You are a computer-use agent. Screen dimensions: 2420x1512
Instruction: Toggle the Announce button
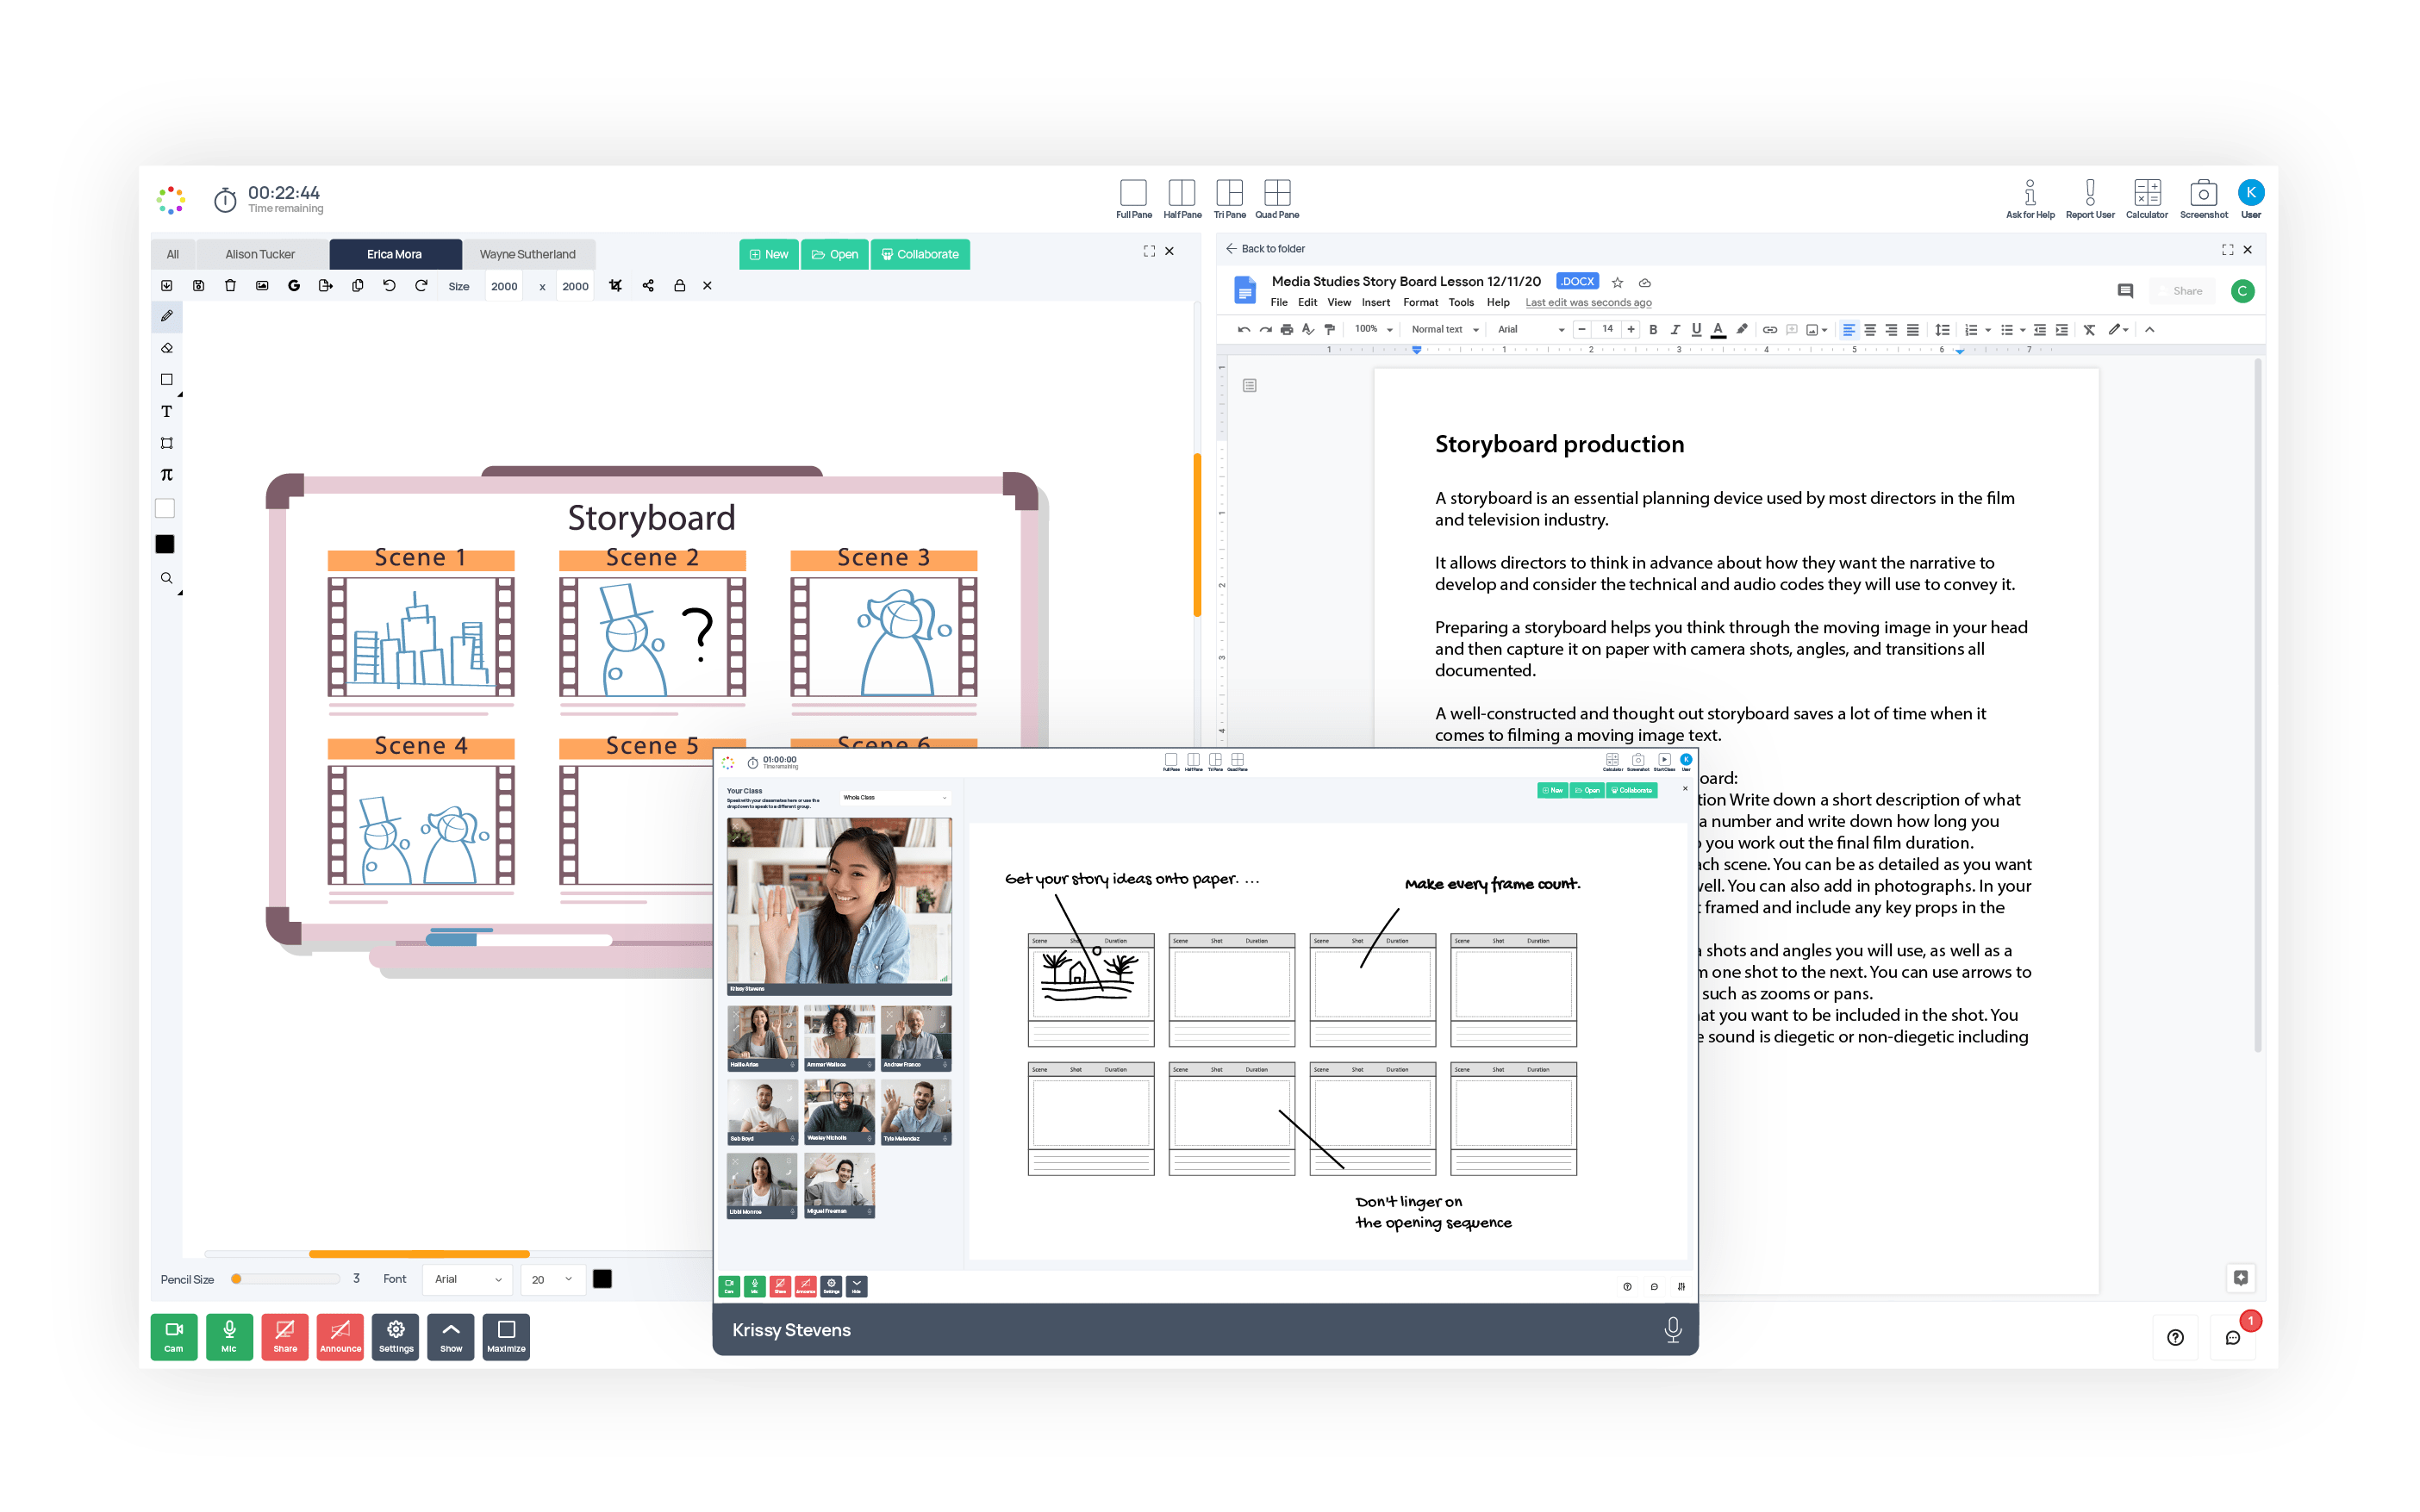coord(340,1337)
